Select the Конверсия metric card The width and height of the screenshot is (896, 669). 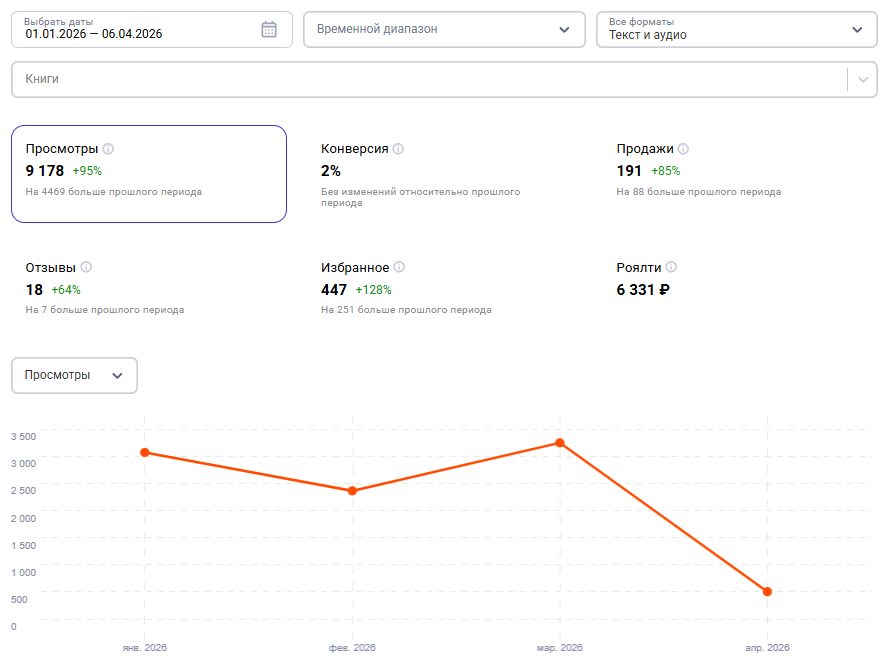[x=444, y=174]
